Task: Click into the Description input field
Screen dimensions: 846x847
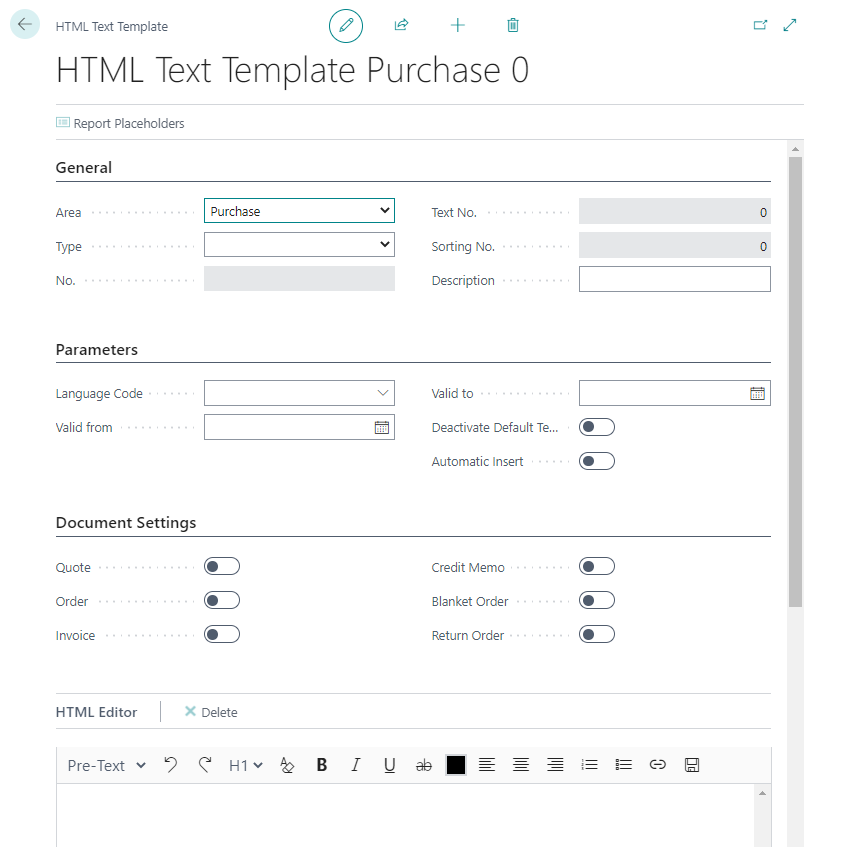Action: point(674,280)
